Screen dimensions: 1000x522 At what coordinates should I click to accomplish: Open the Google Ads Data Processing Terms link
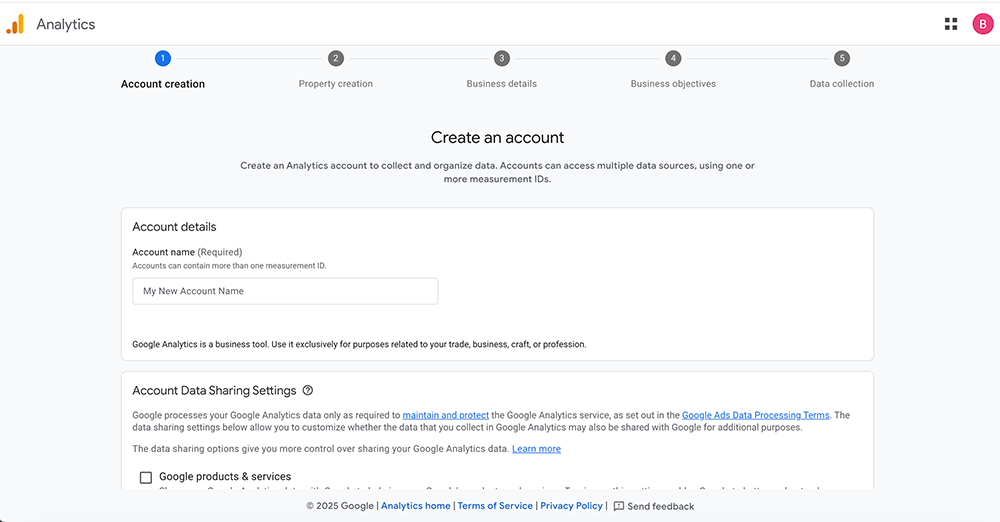(x=756, y=415)
